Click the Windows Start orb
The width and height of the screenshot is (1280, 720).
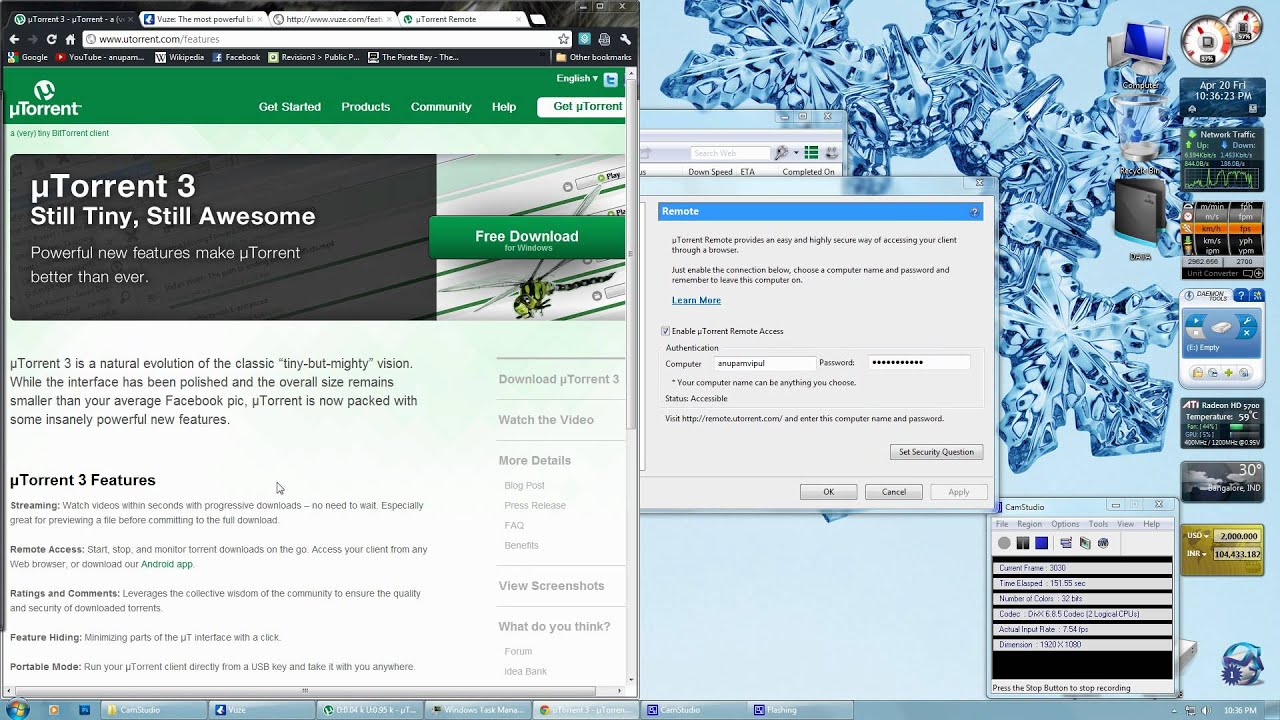click(17, 710)
